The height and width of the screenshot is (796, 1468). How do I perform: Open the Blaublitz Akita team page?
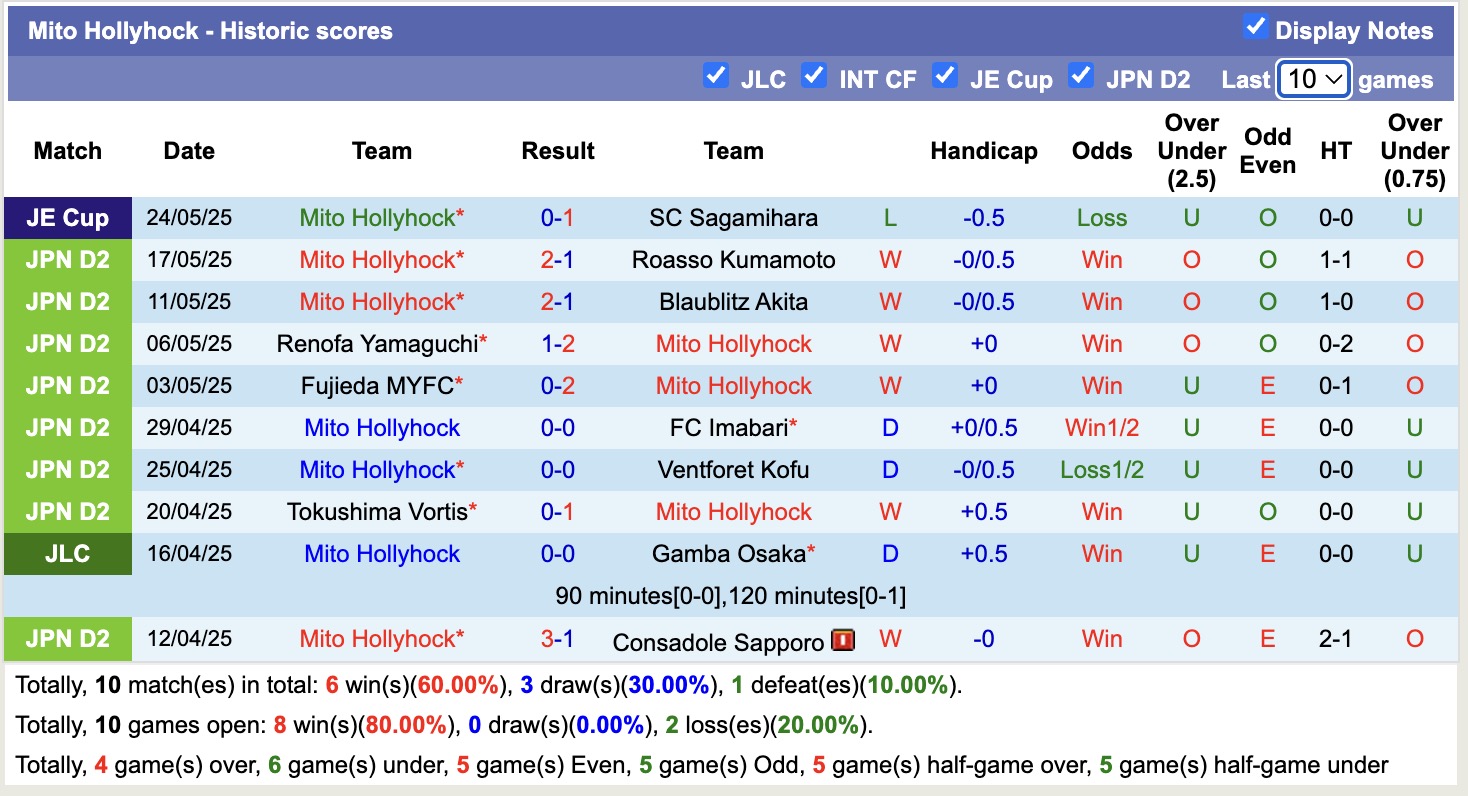click(x=733, y=302)
